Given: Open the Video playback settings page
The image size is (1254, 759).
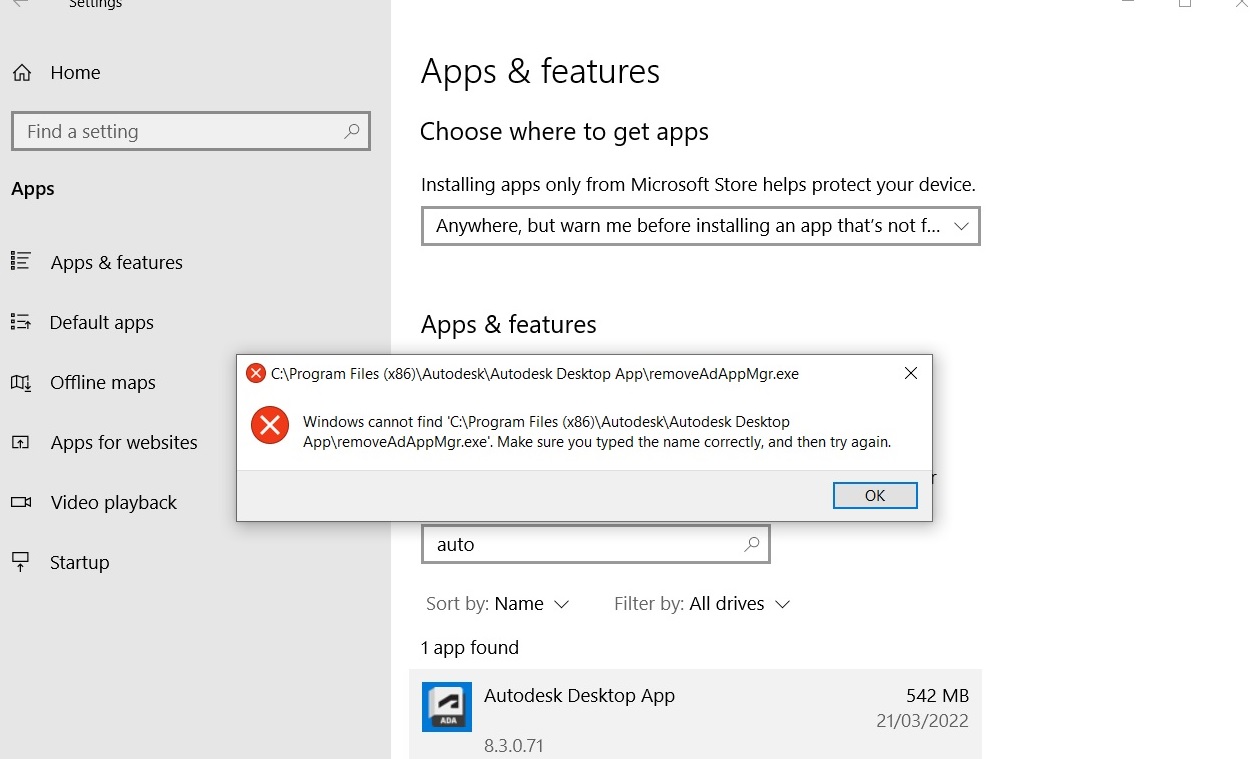Looking at the screenshot, I should click(x=113, y=502).
